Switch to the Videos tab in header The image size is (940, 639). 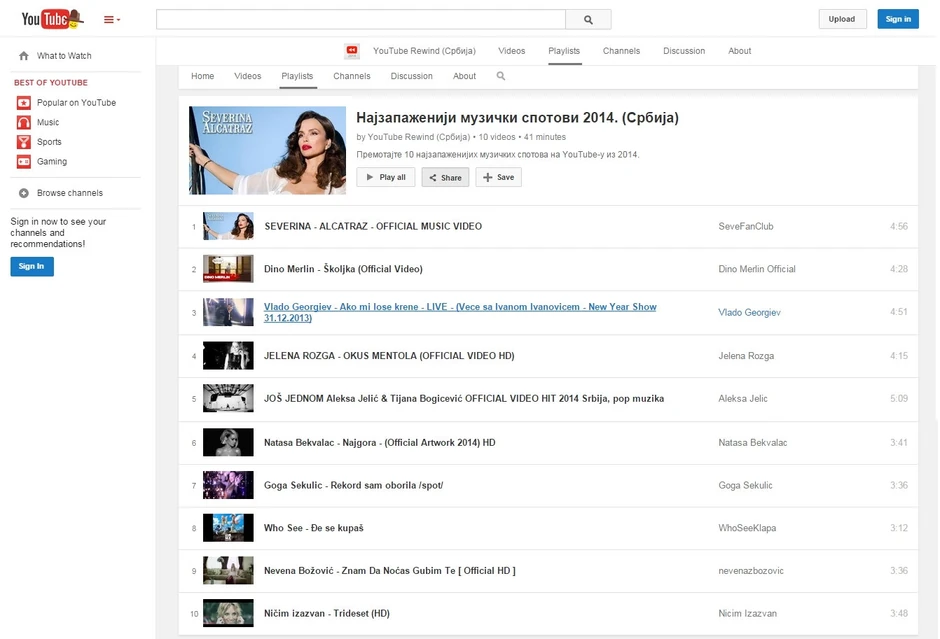511,51
